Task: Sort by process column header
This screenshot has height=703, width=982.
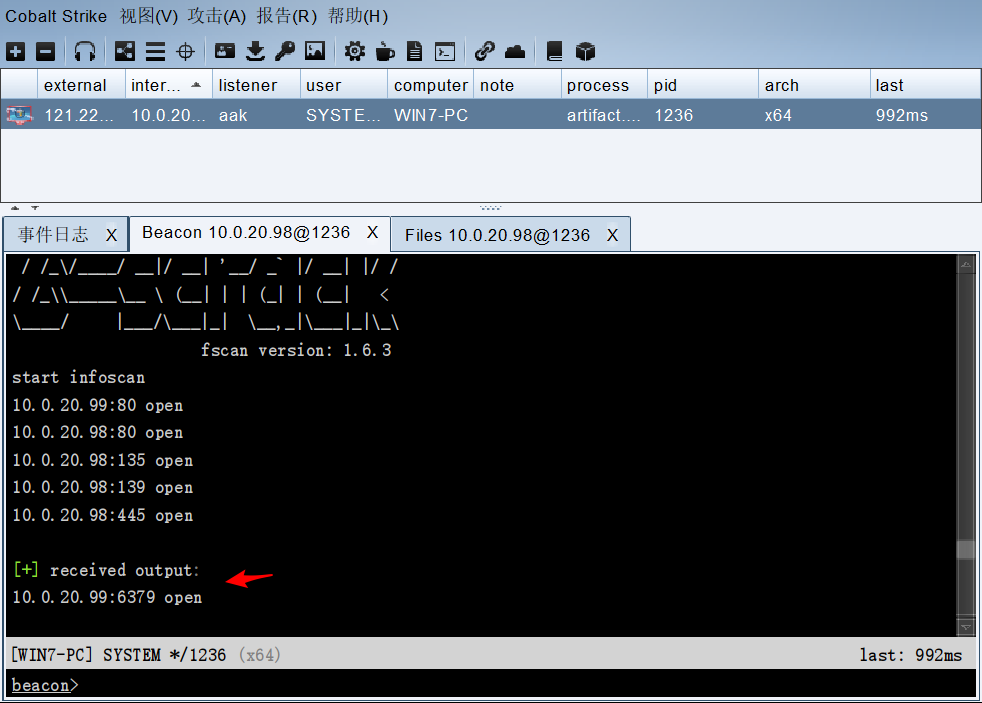Action: (604, 85)
